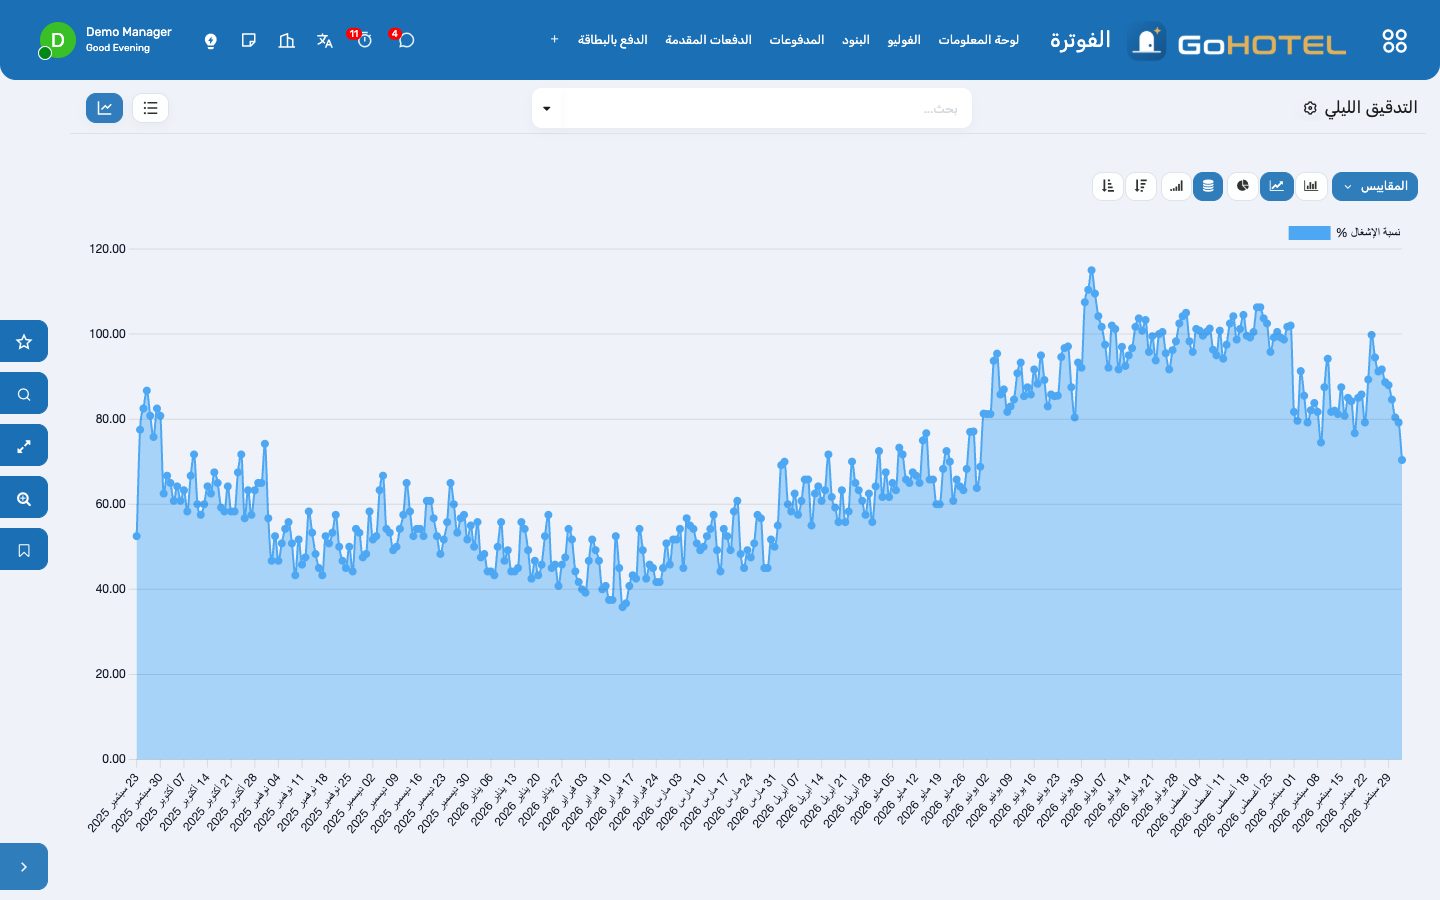Click the التدقيق الليلي page title

[1371, 108]
